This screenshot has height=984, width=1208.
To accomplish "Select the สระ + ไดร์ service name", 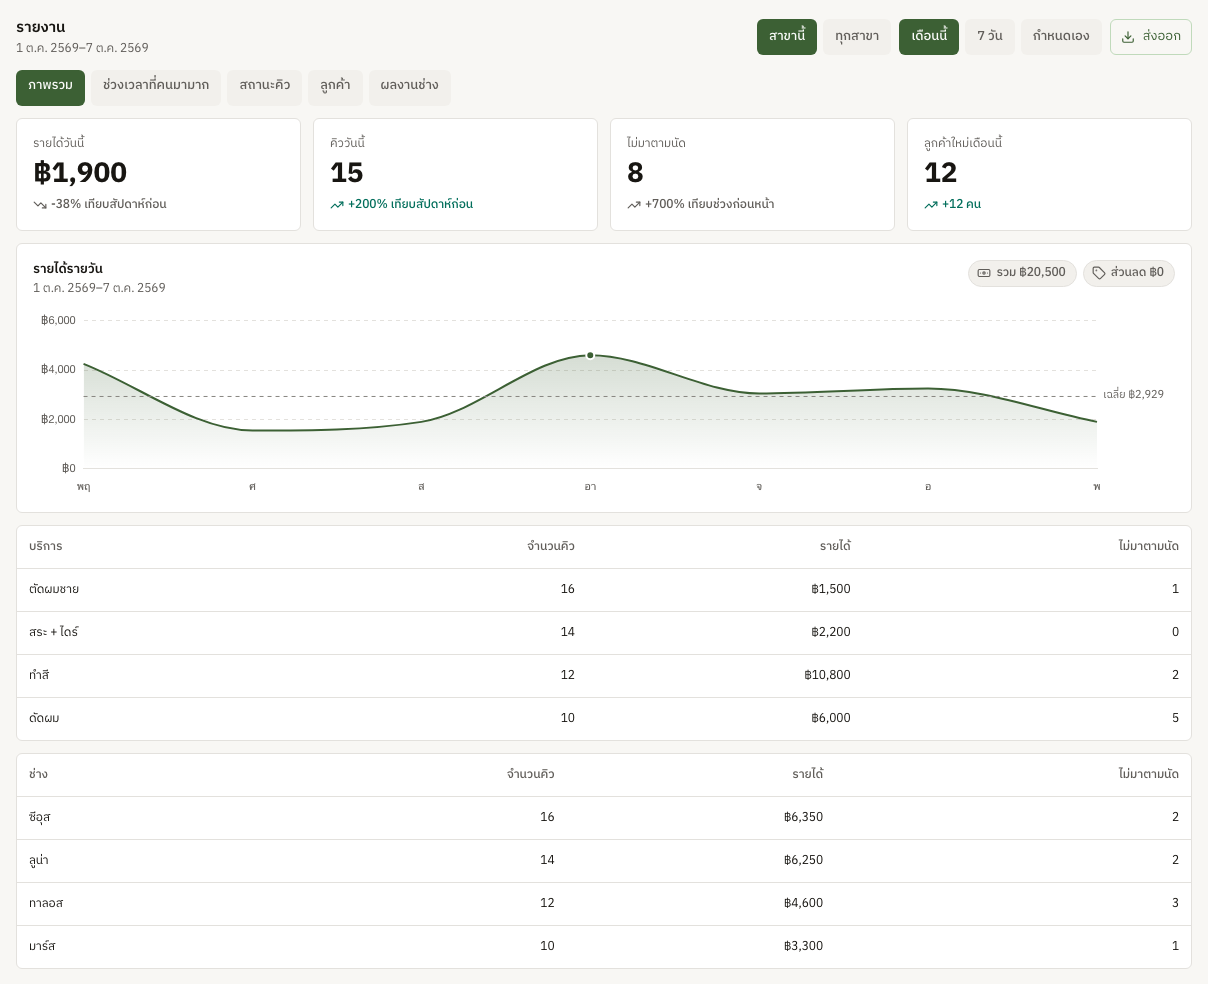I will (54, 633).
